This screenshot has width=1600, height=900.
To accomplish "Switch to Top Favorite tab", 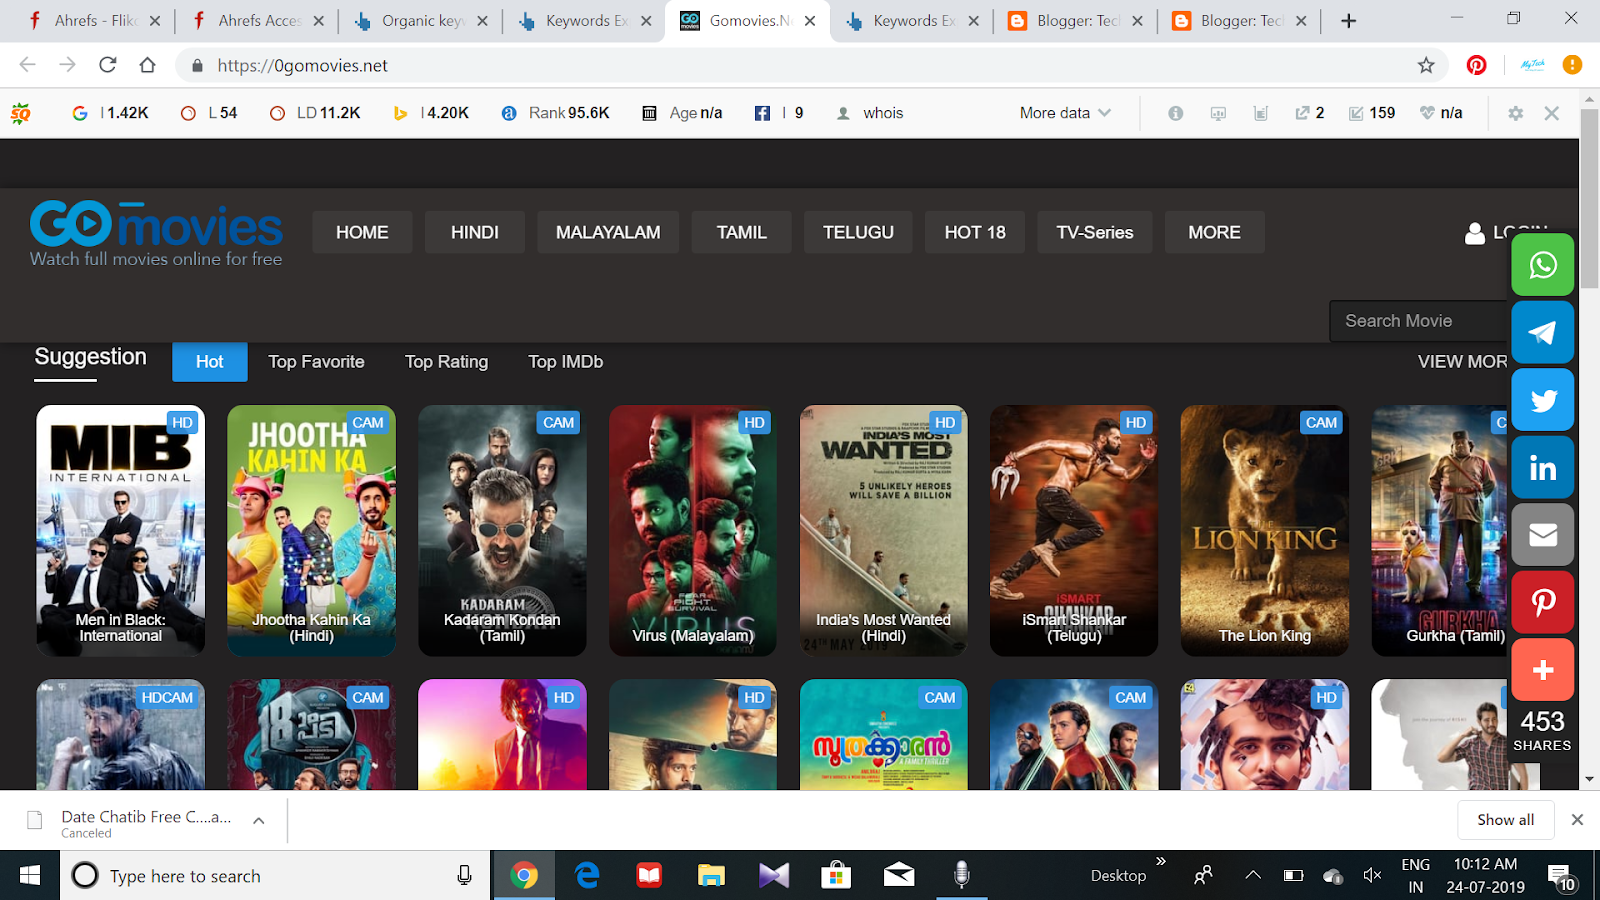I will point(316,362).
